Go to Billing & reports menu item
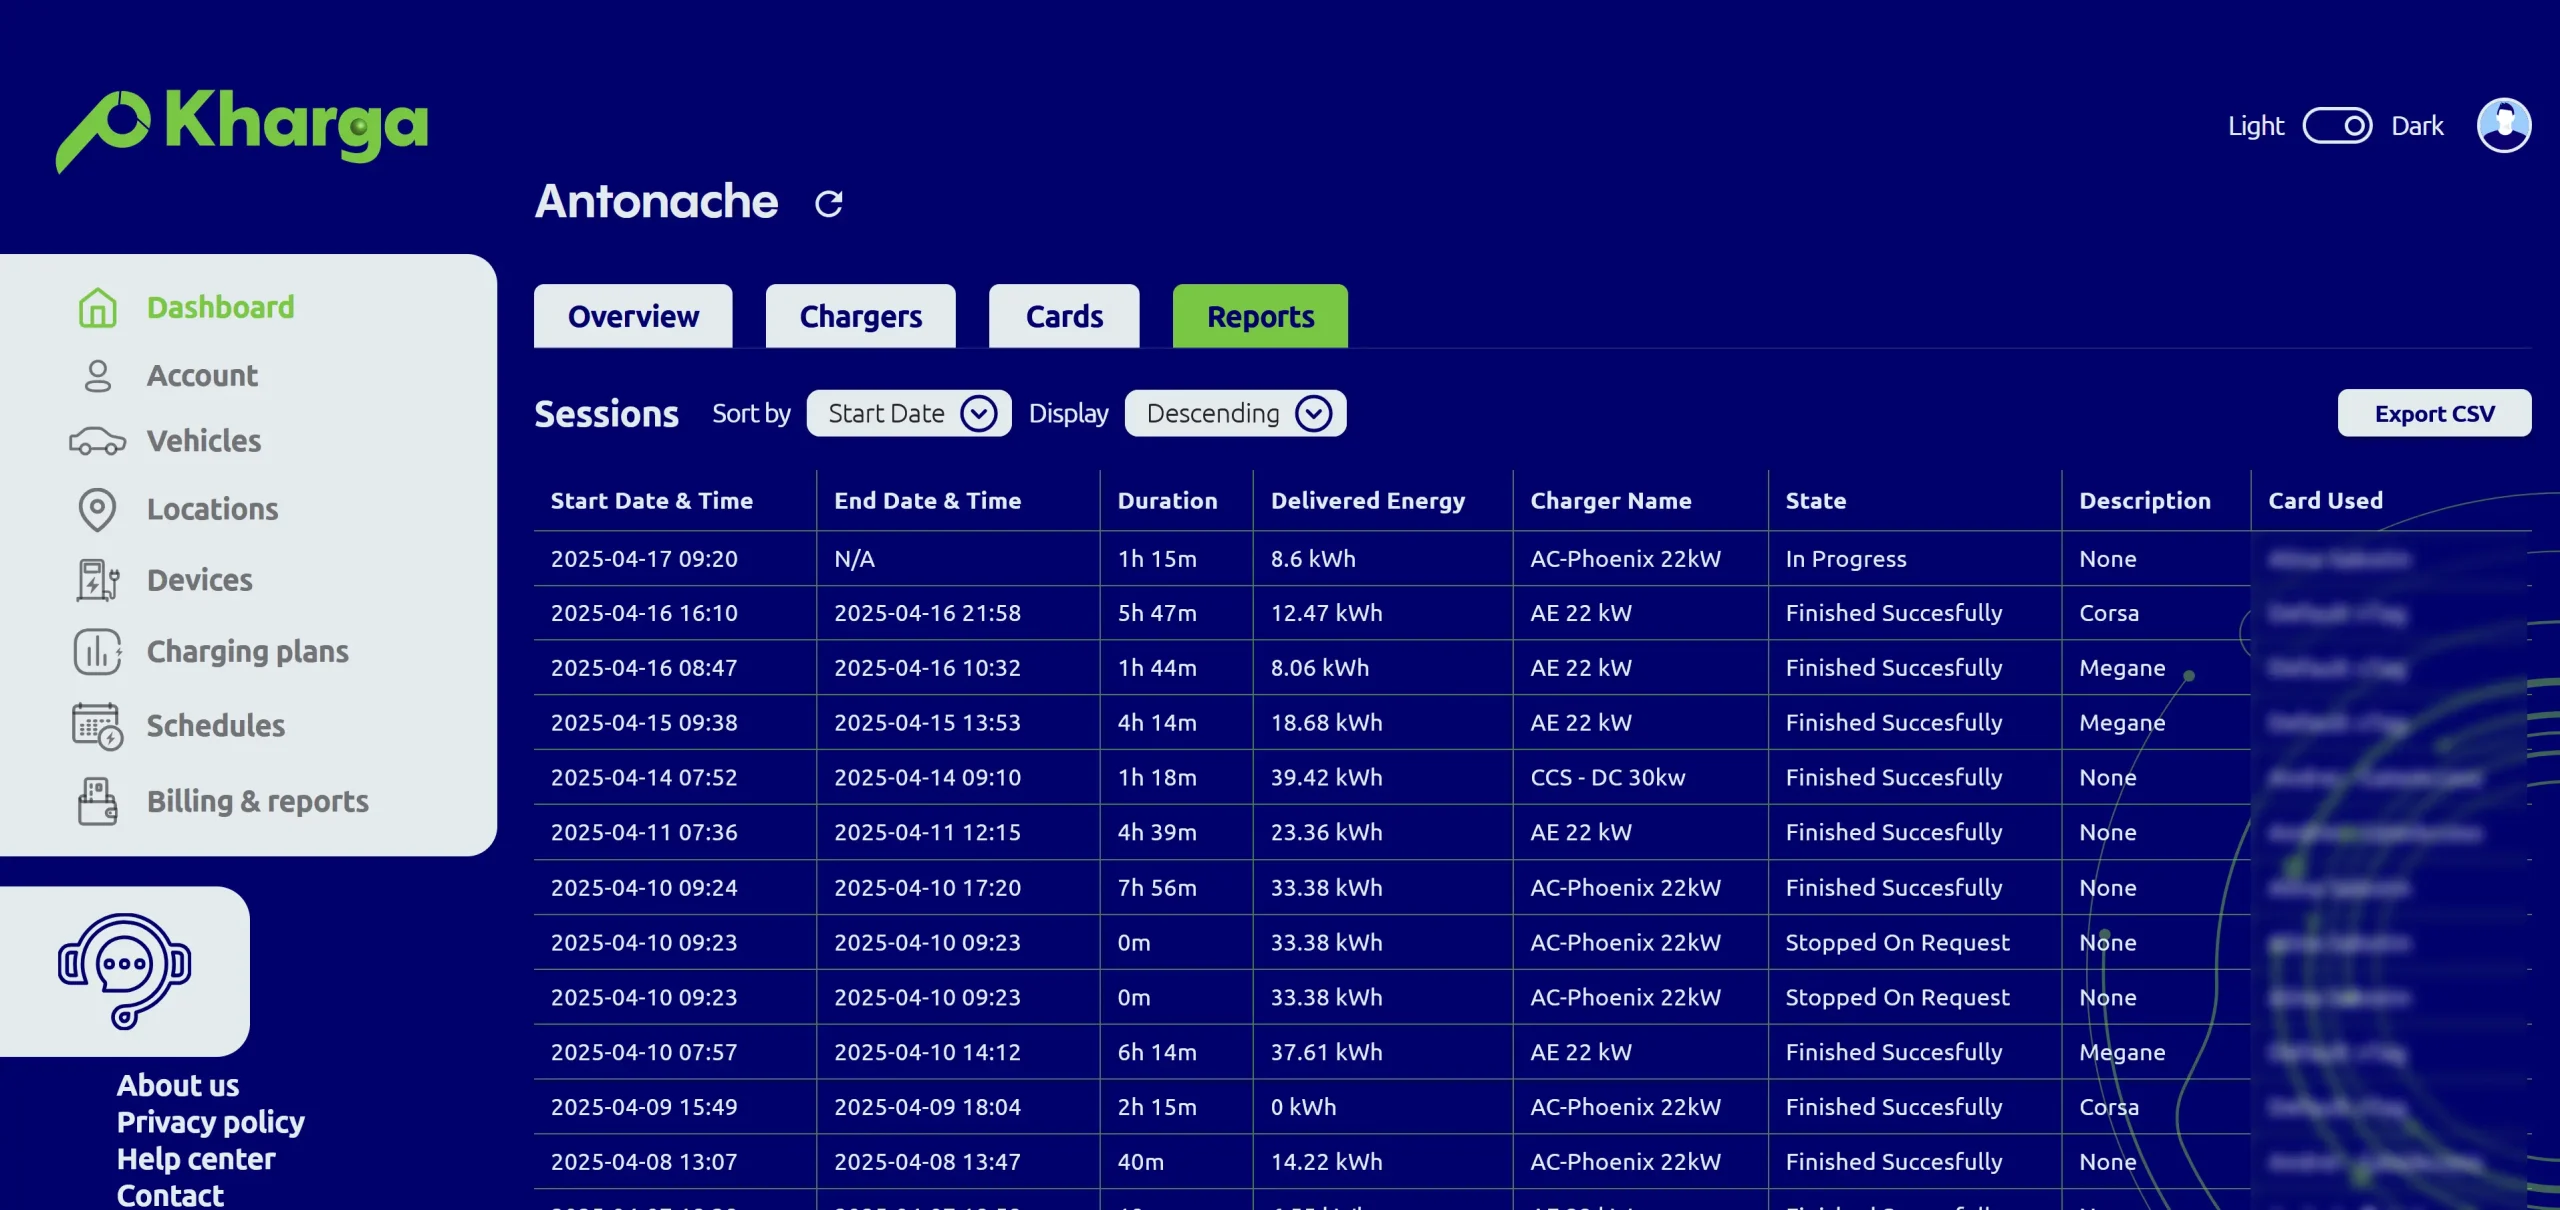 (257, 801)
